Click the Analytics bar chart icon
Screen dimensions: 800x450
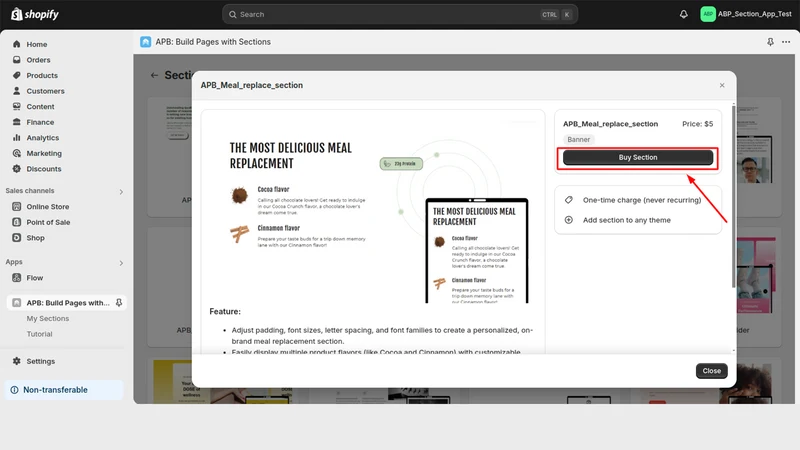point(17,138)
